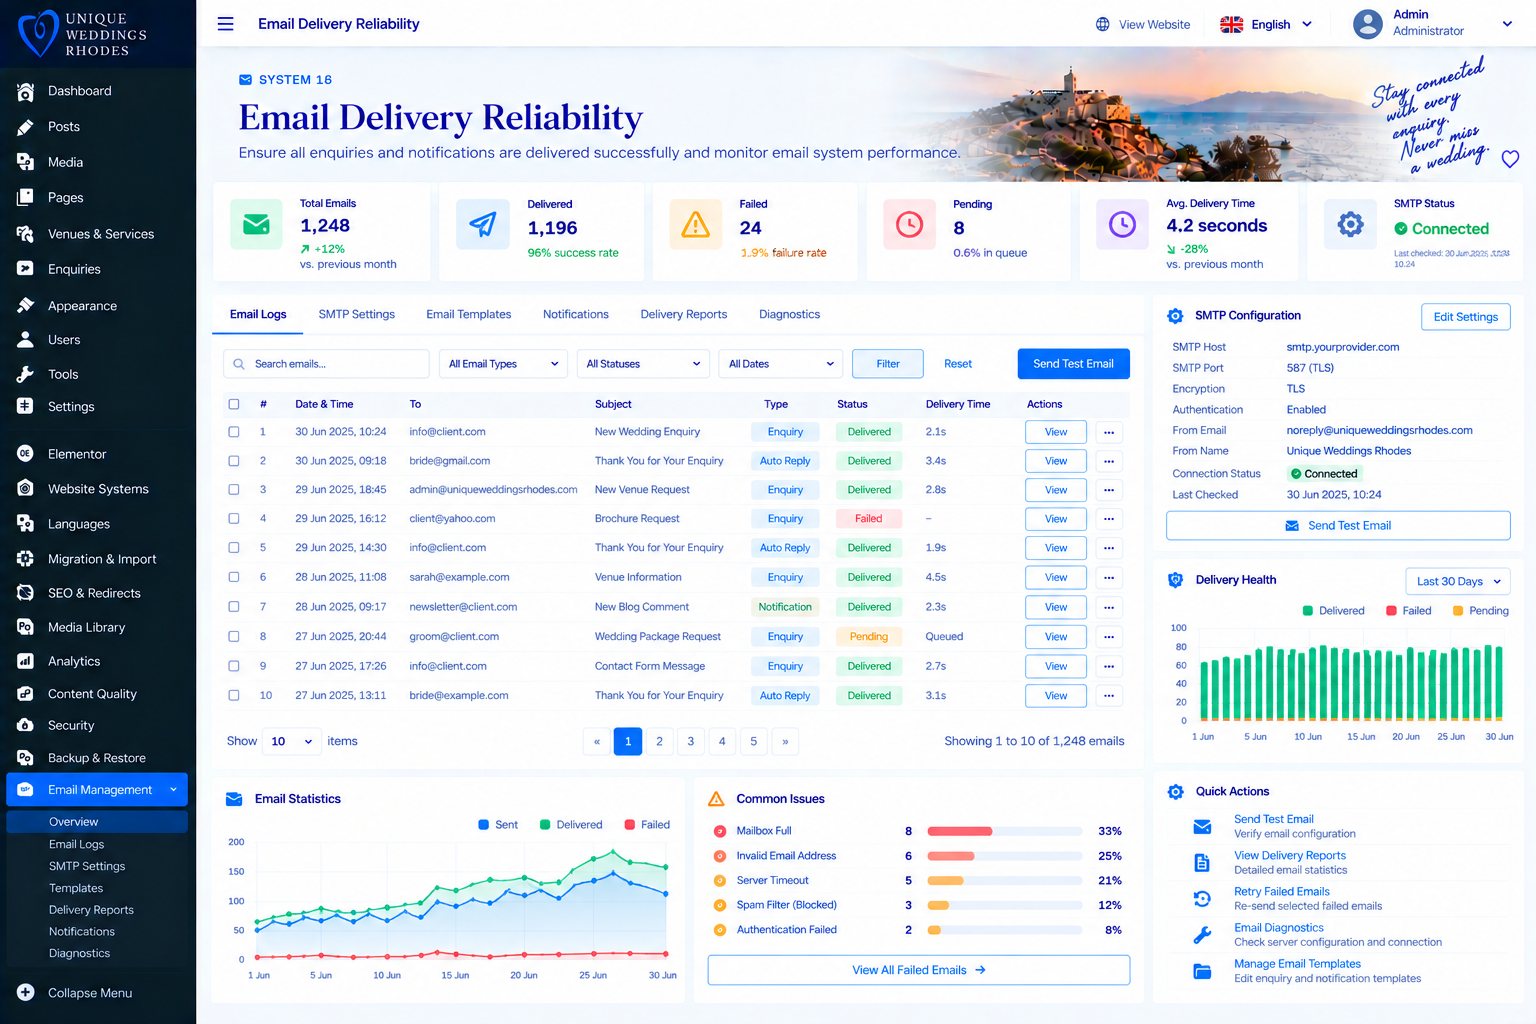This screenshot has height=1024, width=1536.
Task: Open the Analytics chart icon
Action: [x=26, y=661]
